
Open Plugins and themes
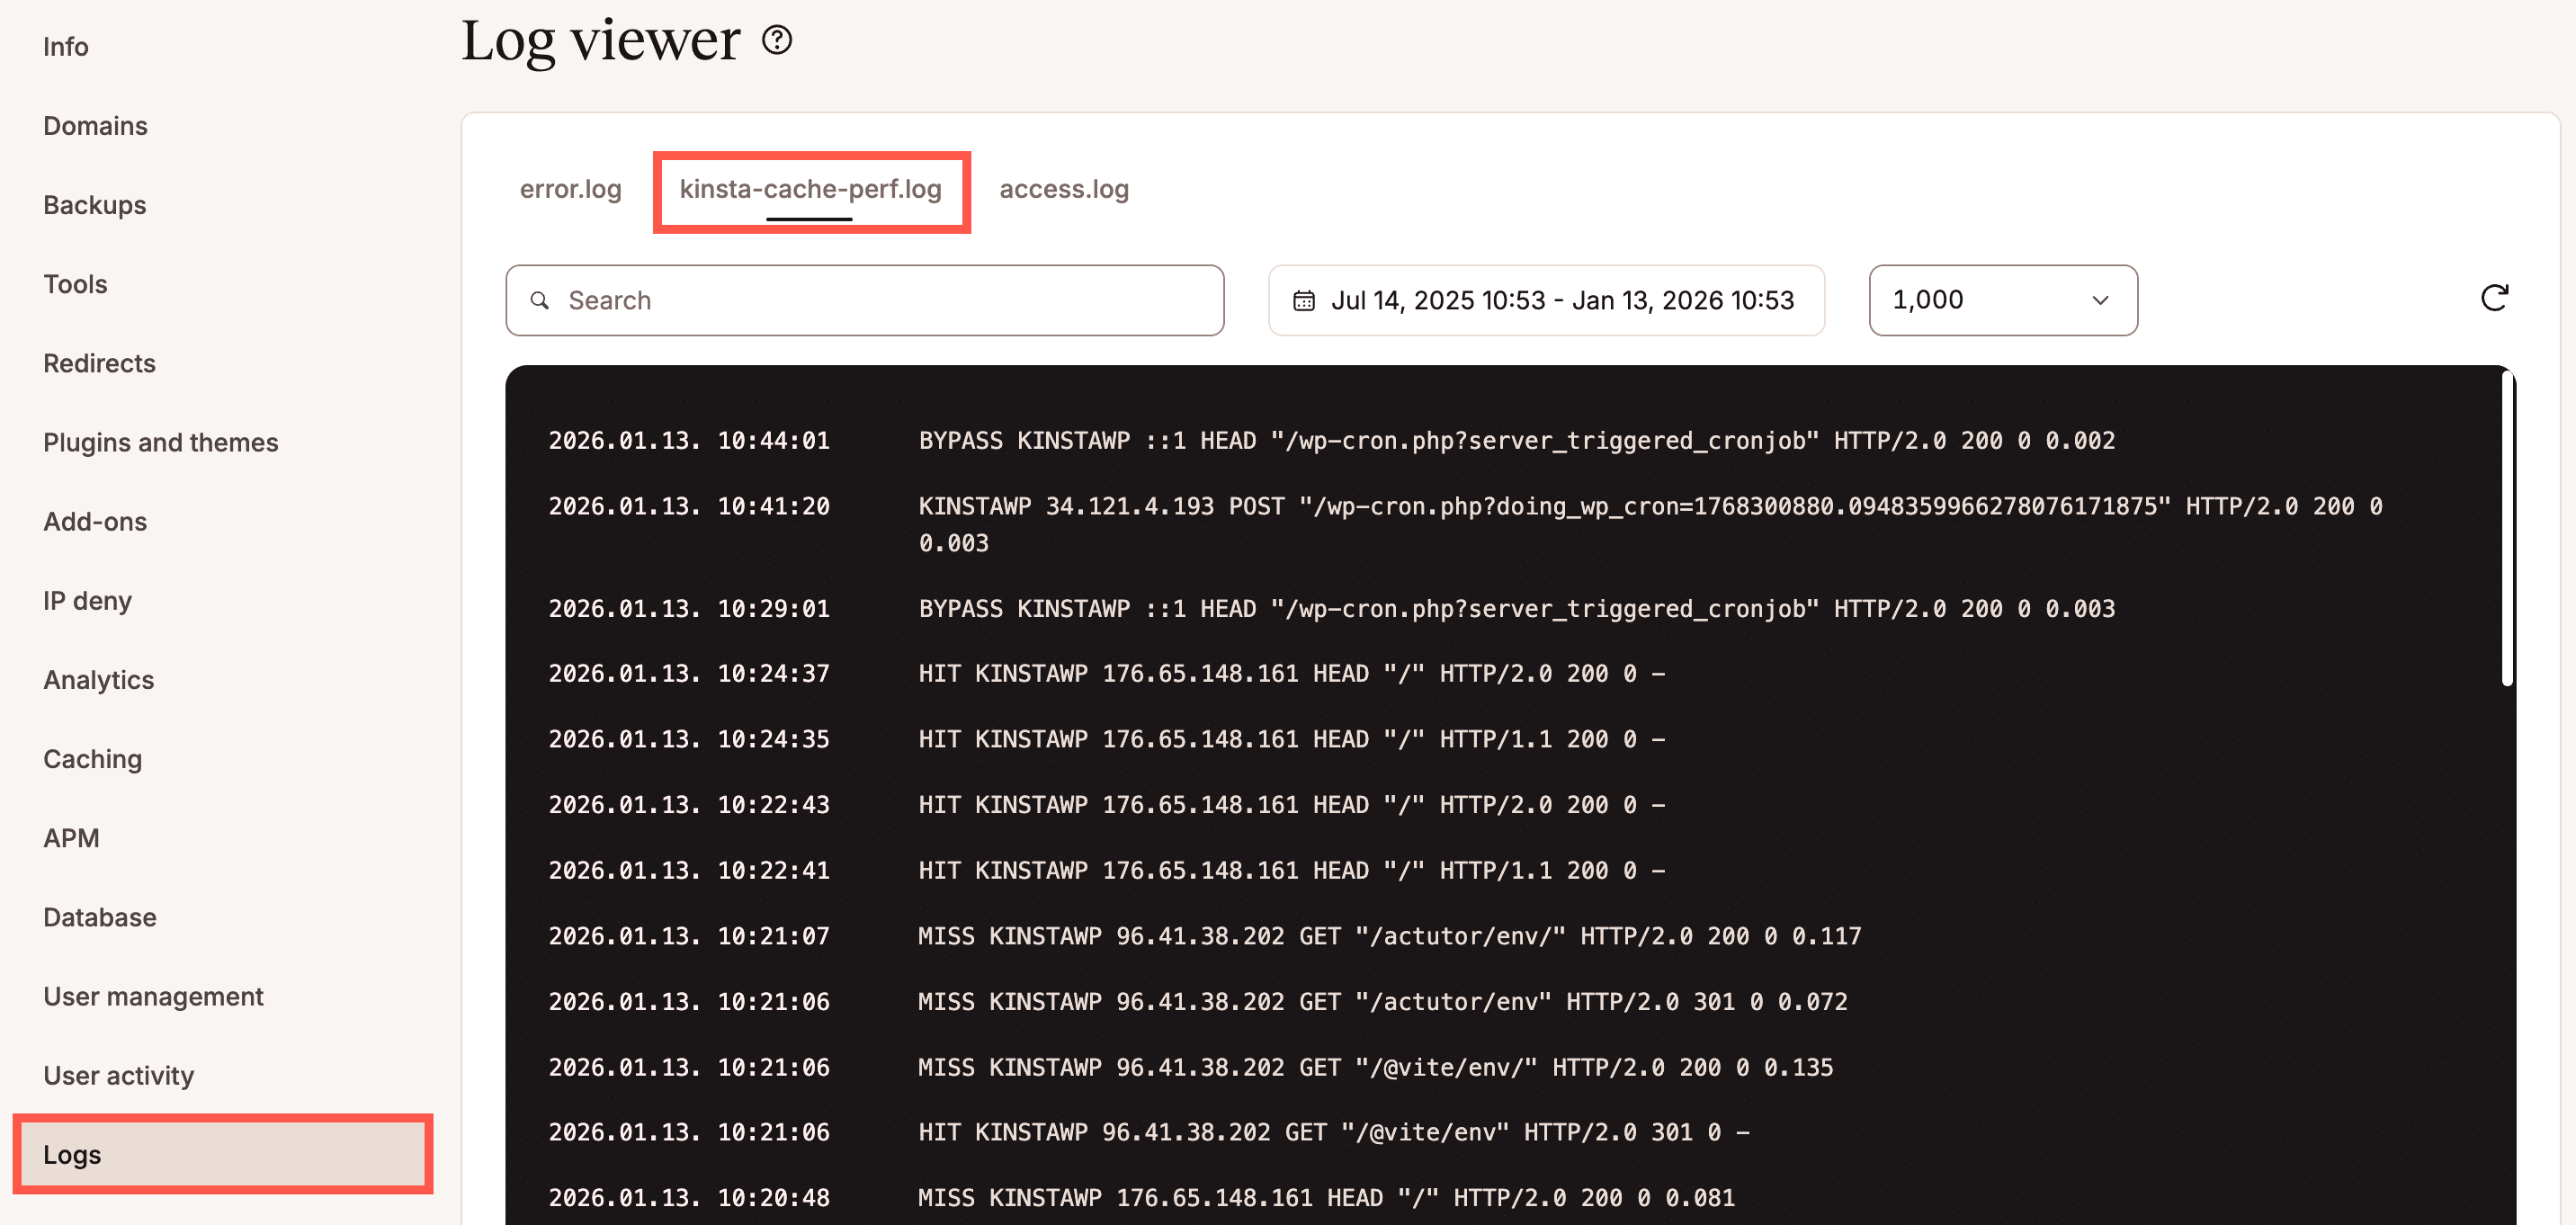coord(161,442)
